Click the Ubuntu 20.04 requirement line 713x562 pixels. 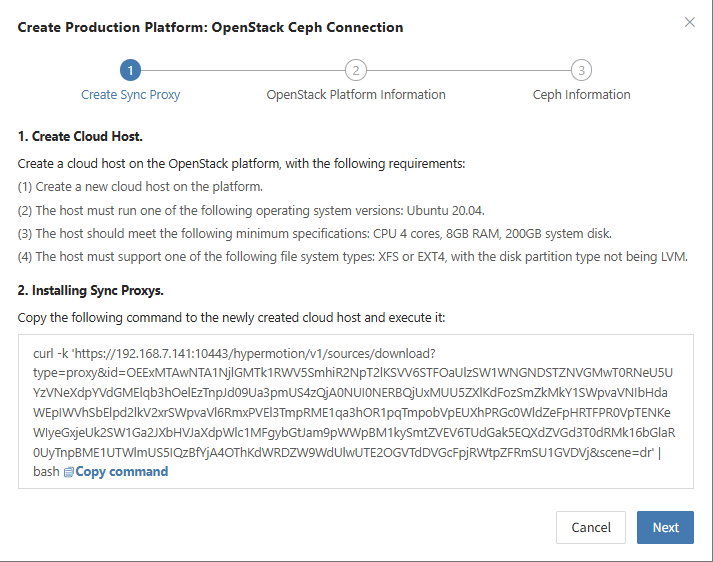tap(251, 211)
